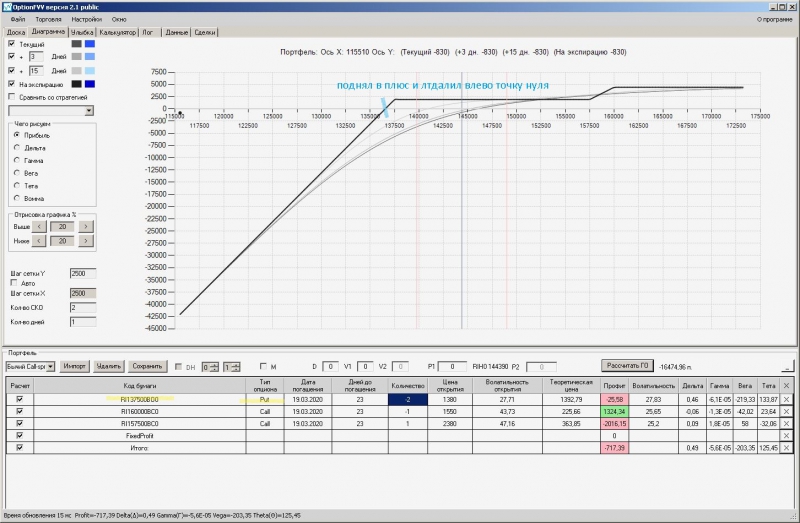Open the strategy comparison dropdown
This screenshot has width=800, height=523.
tap(89, 111)
